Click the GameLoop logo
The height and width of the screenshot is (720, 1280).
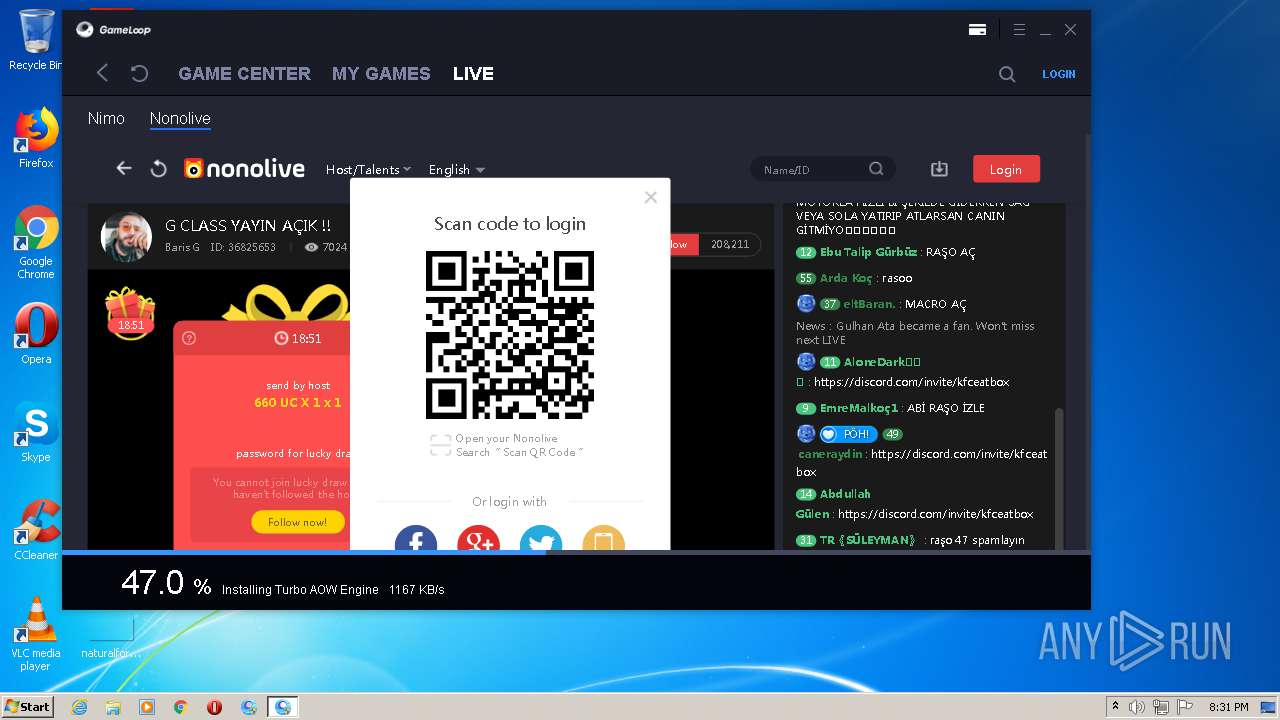coord(114,30)
